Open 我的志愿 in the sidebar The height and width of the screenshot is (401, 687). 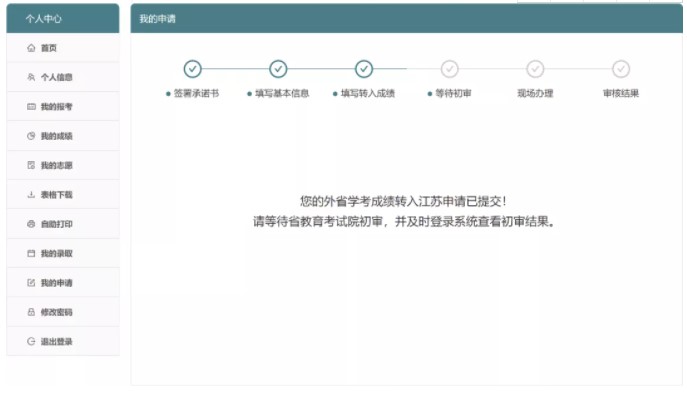pyautogui.click(x=56, y=165)
